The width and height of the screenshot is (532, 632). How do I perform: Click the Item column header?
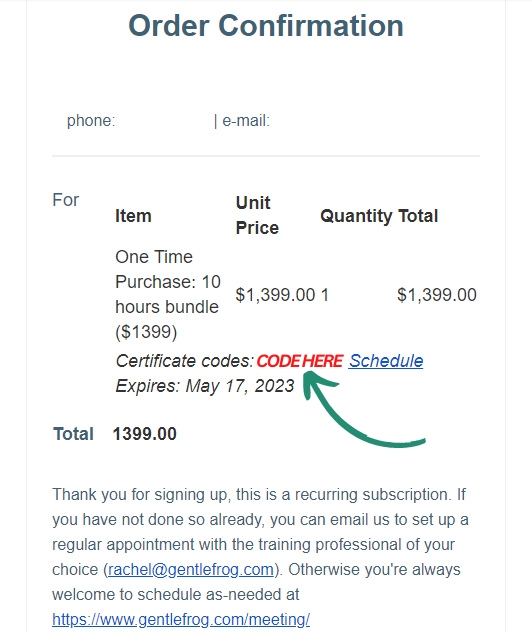point(133,216)
